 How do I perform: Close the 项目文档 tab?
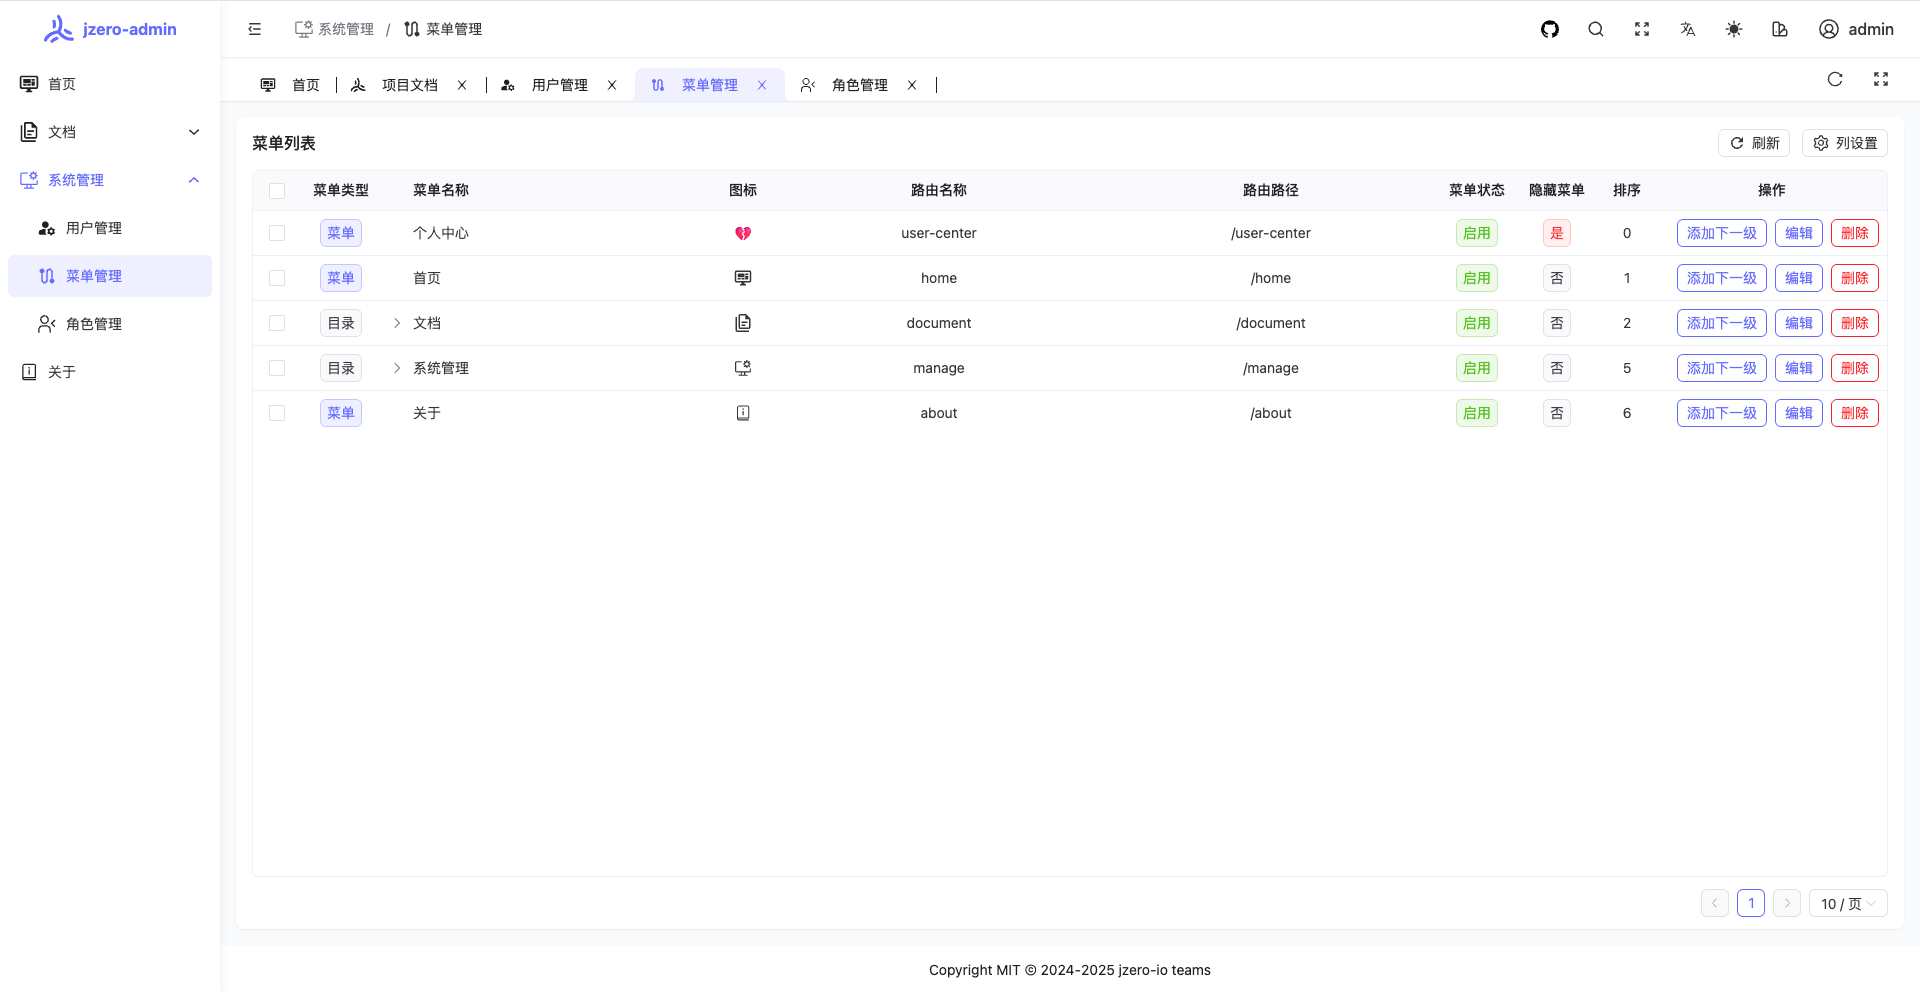462,85
